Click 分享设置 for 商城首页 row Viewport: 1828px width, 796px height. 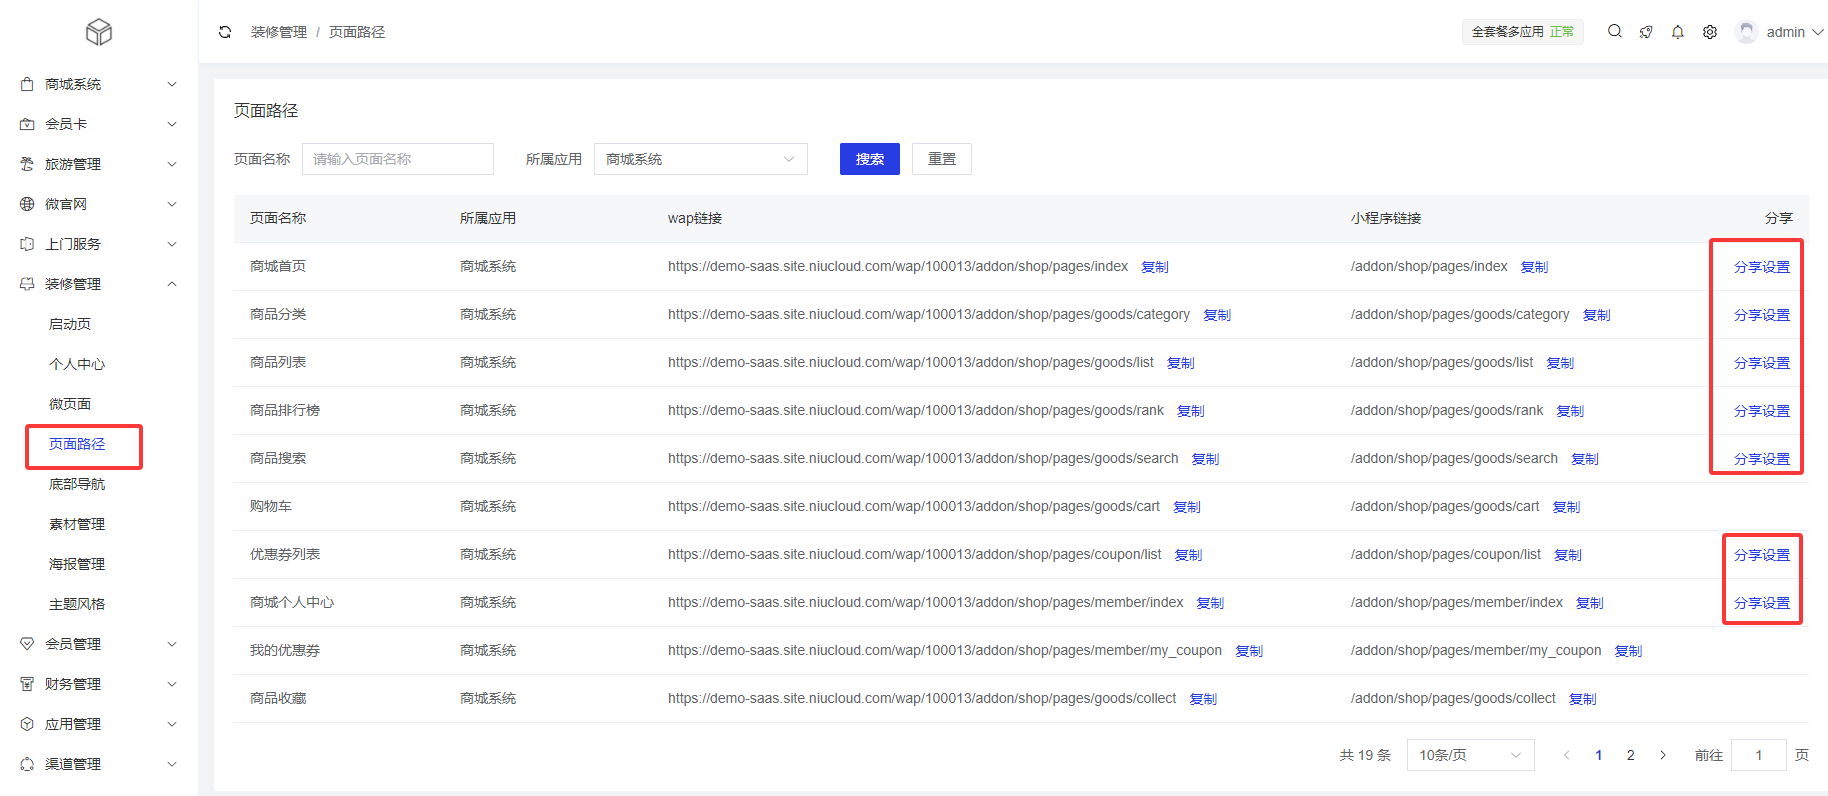coord(1761,267)
